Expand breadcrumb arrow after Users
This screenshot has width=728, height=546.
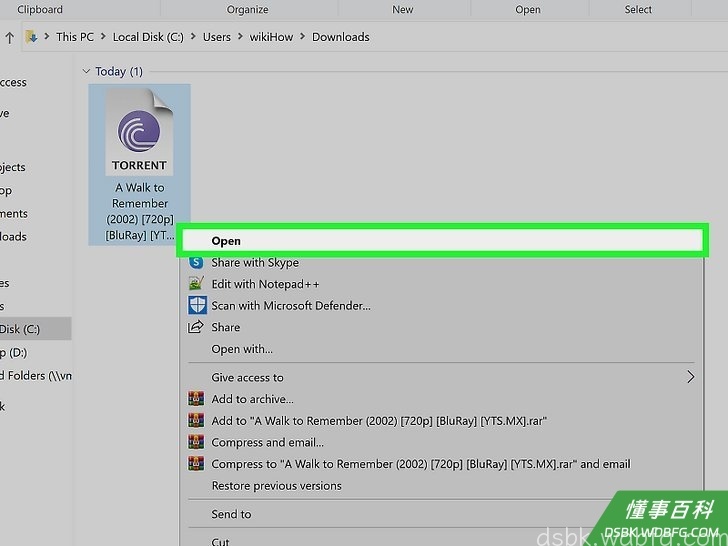(240, 36)
